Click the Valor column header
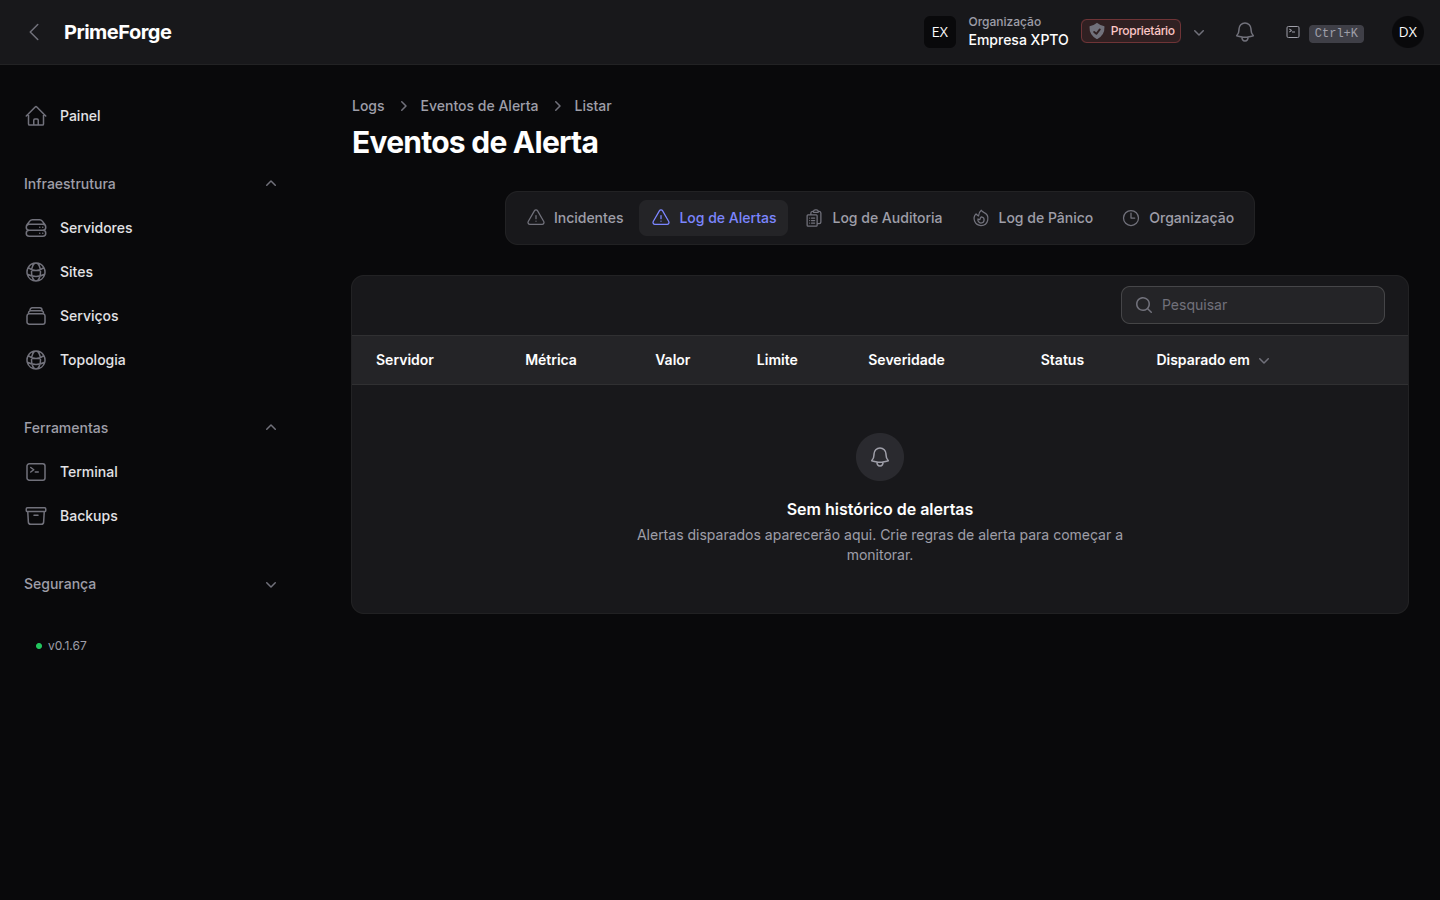The image size is (1440, 900). [x=673, y=360]
